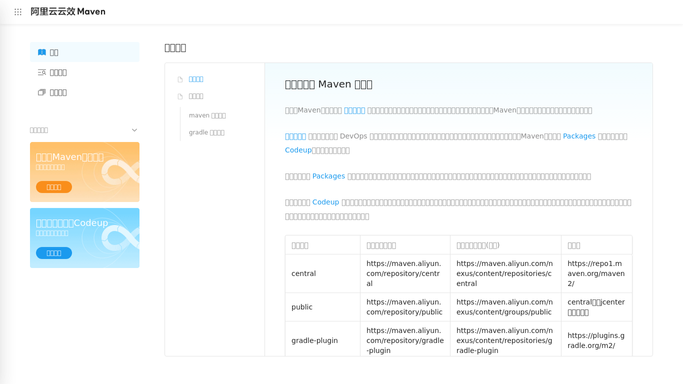Click document icon beside second gray tree entry

[x=180, y=96]
